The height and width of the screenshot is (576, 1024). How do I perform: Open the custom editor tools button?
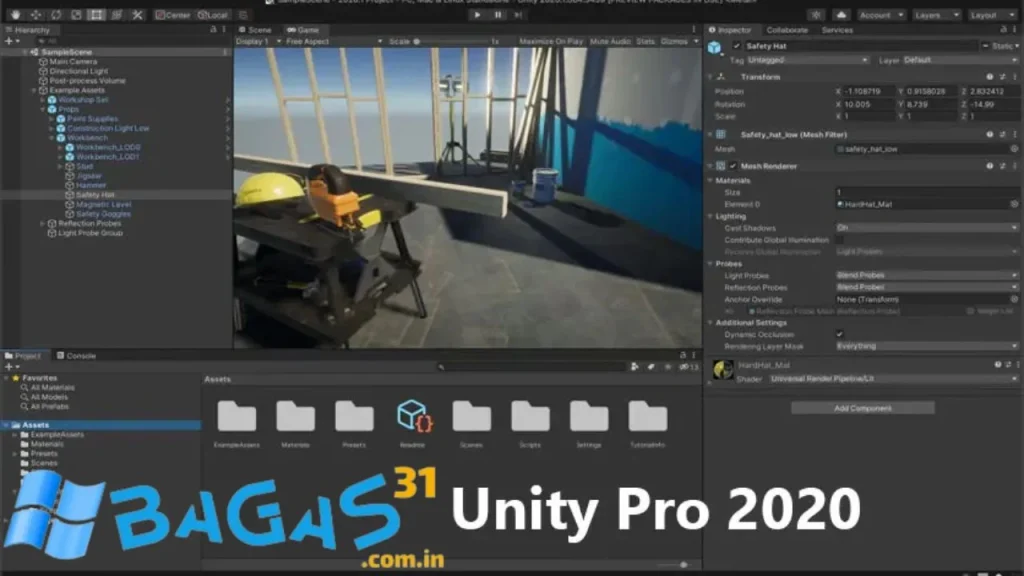137,14
